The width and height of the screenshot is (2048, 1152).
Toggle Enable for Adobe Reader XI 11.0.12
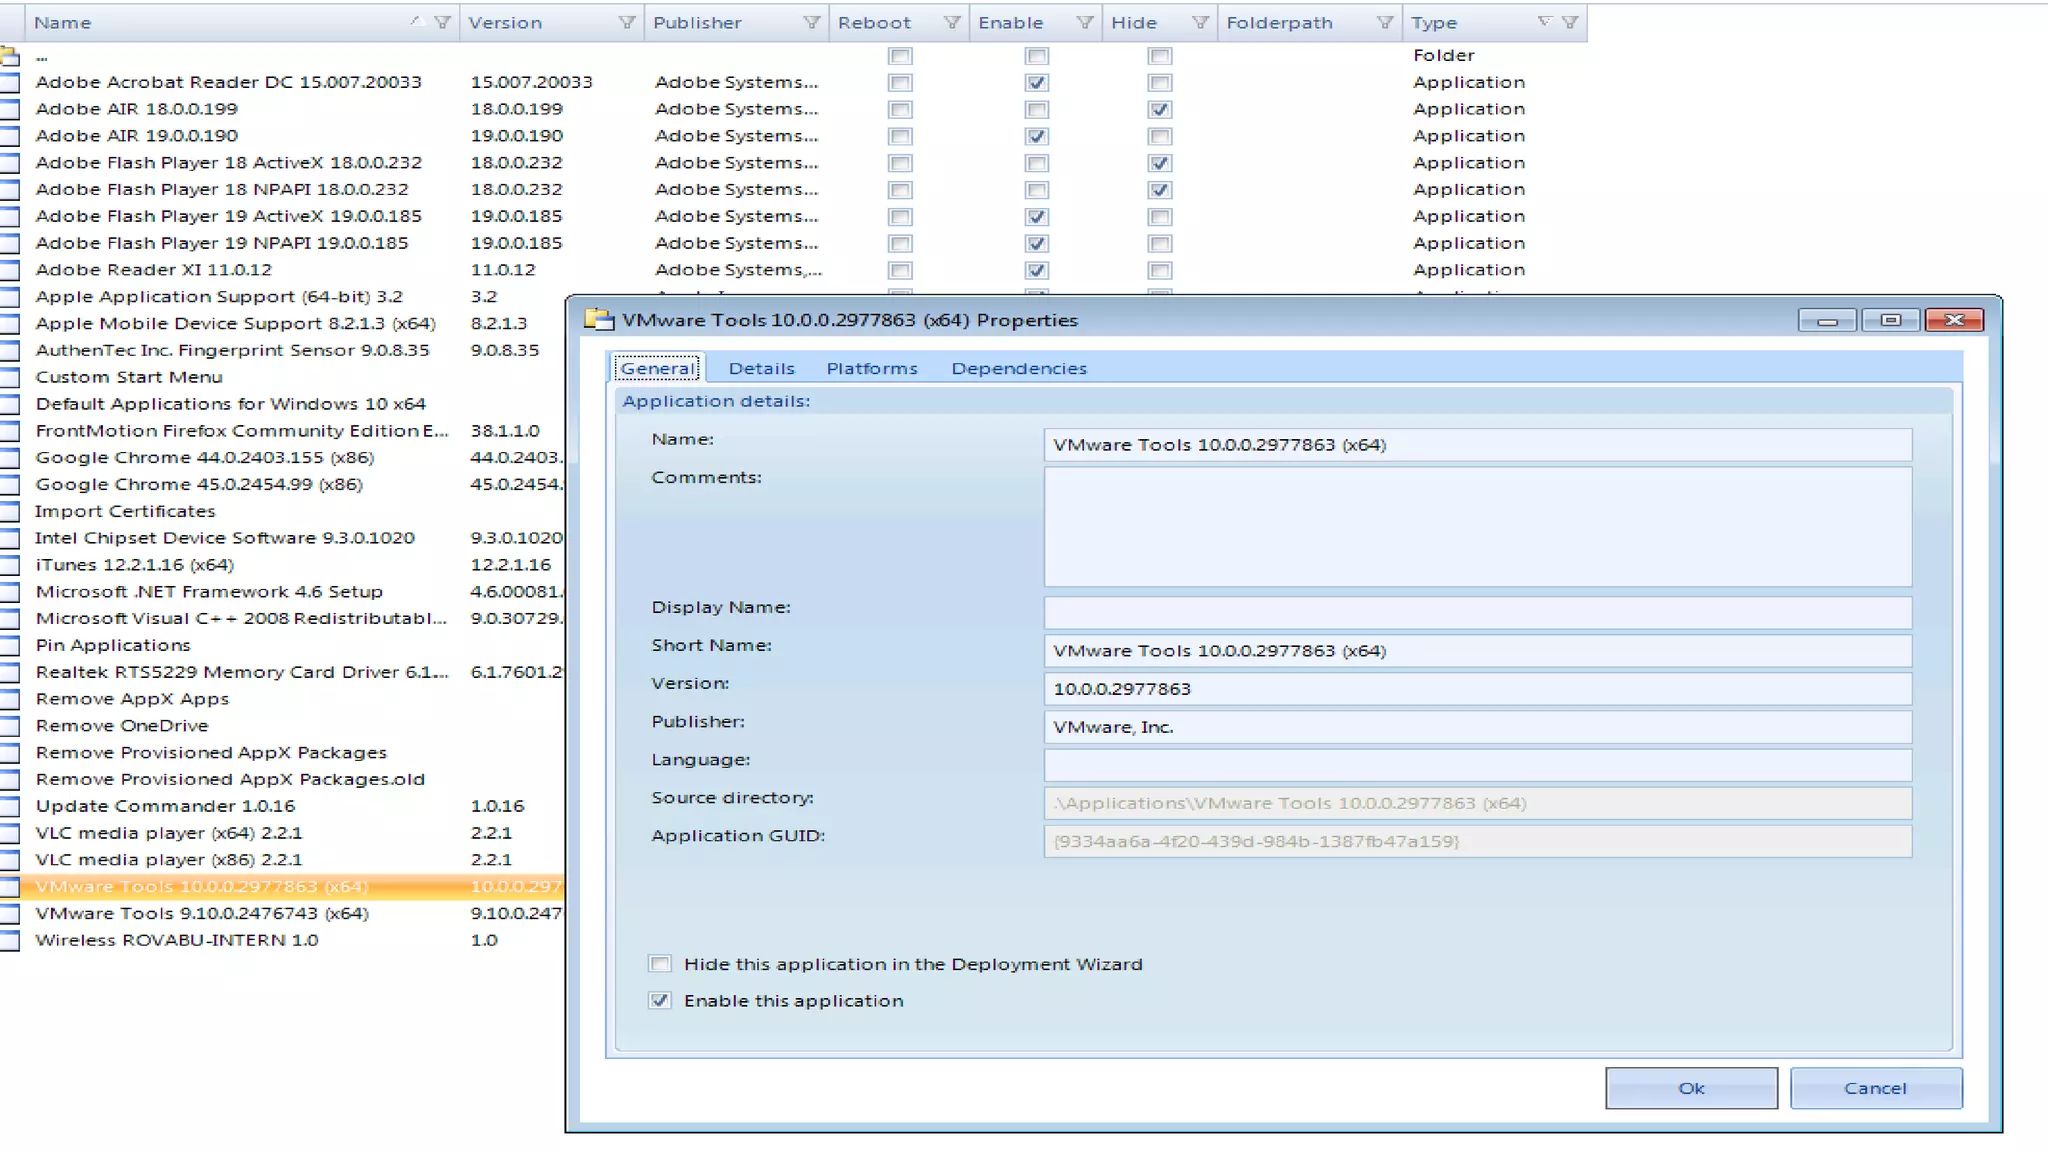pos(1037,271)
